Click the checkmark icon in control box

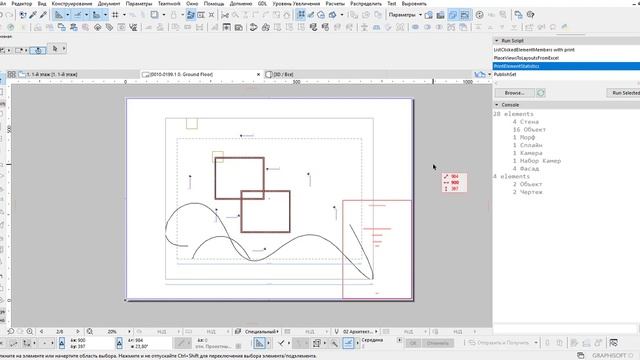pyautogui.click(x=281, y=343)
